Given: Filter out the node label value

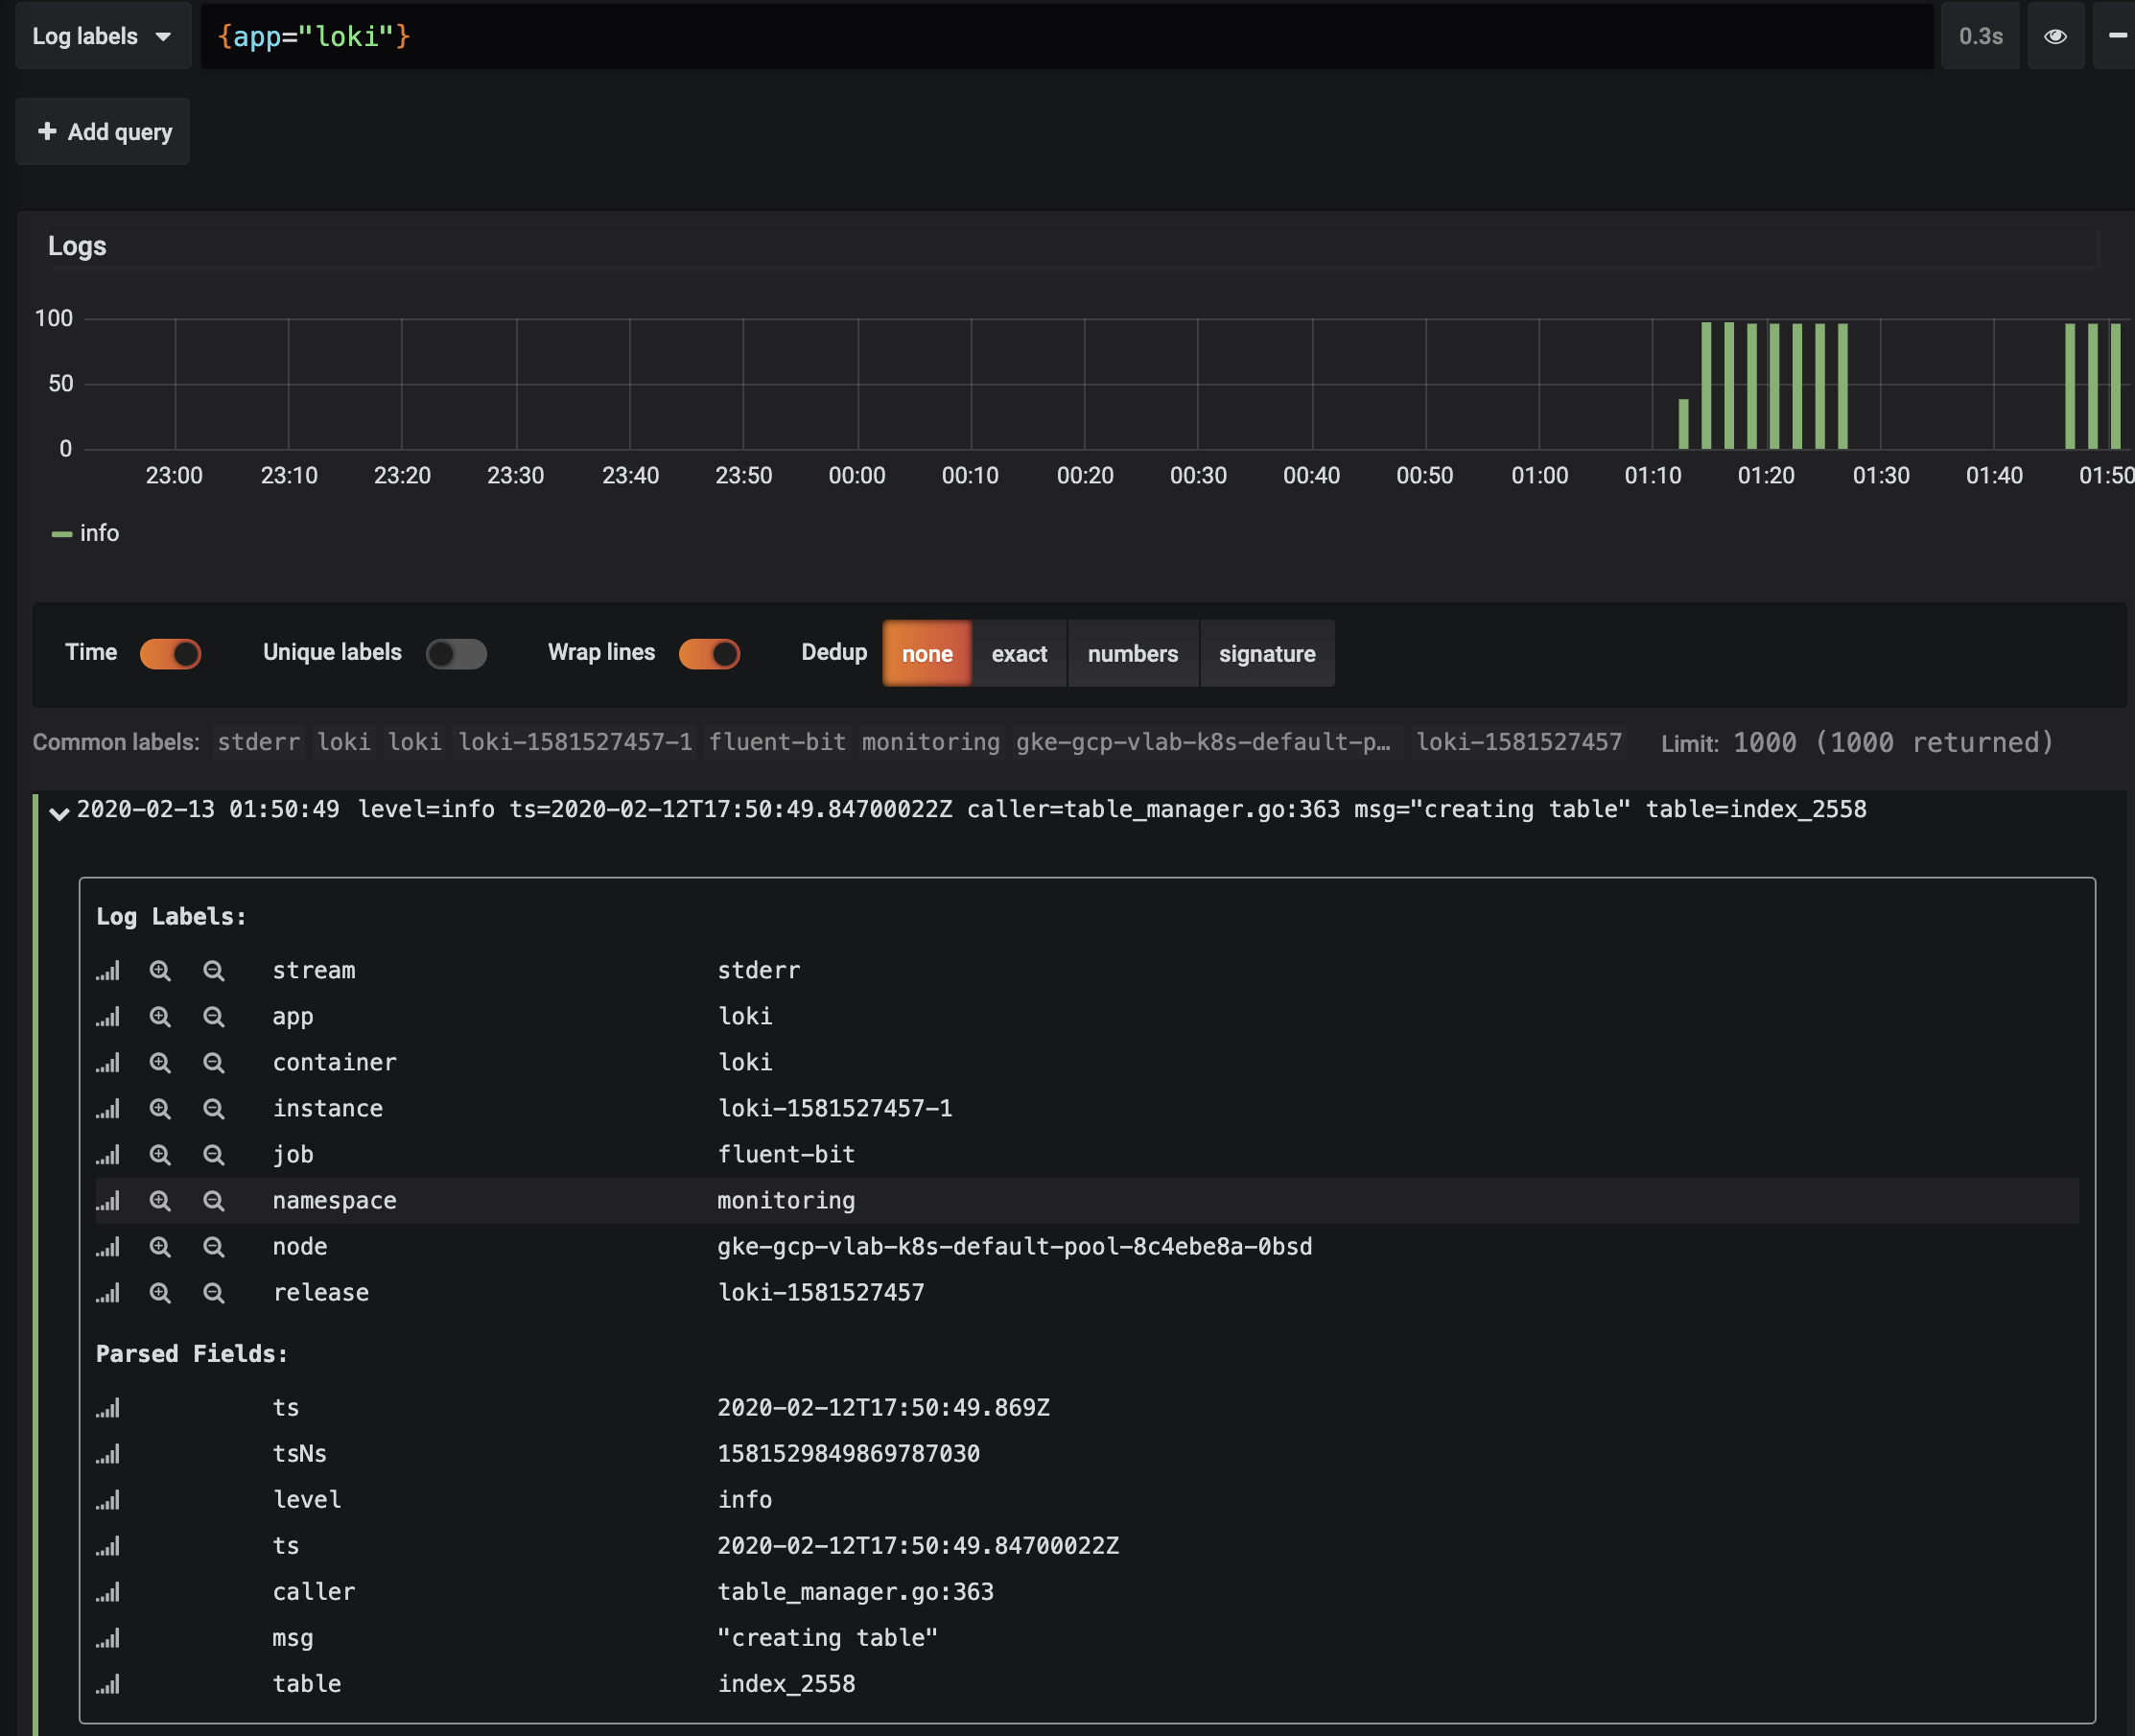Looking at the screenshot, I should 213,1247.
